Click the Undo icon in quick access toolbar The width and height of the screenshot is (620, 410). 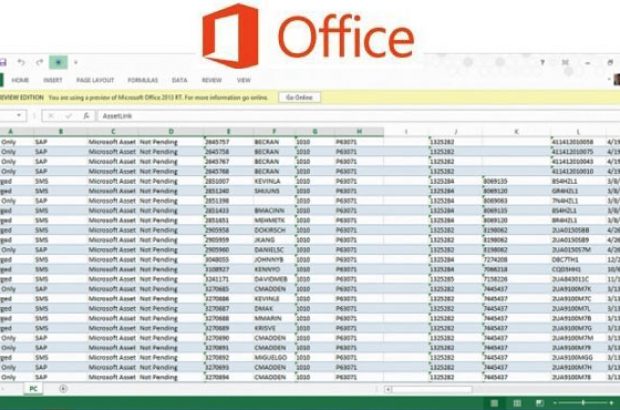(21, 62)
